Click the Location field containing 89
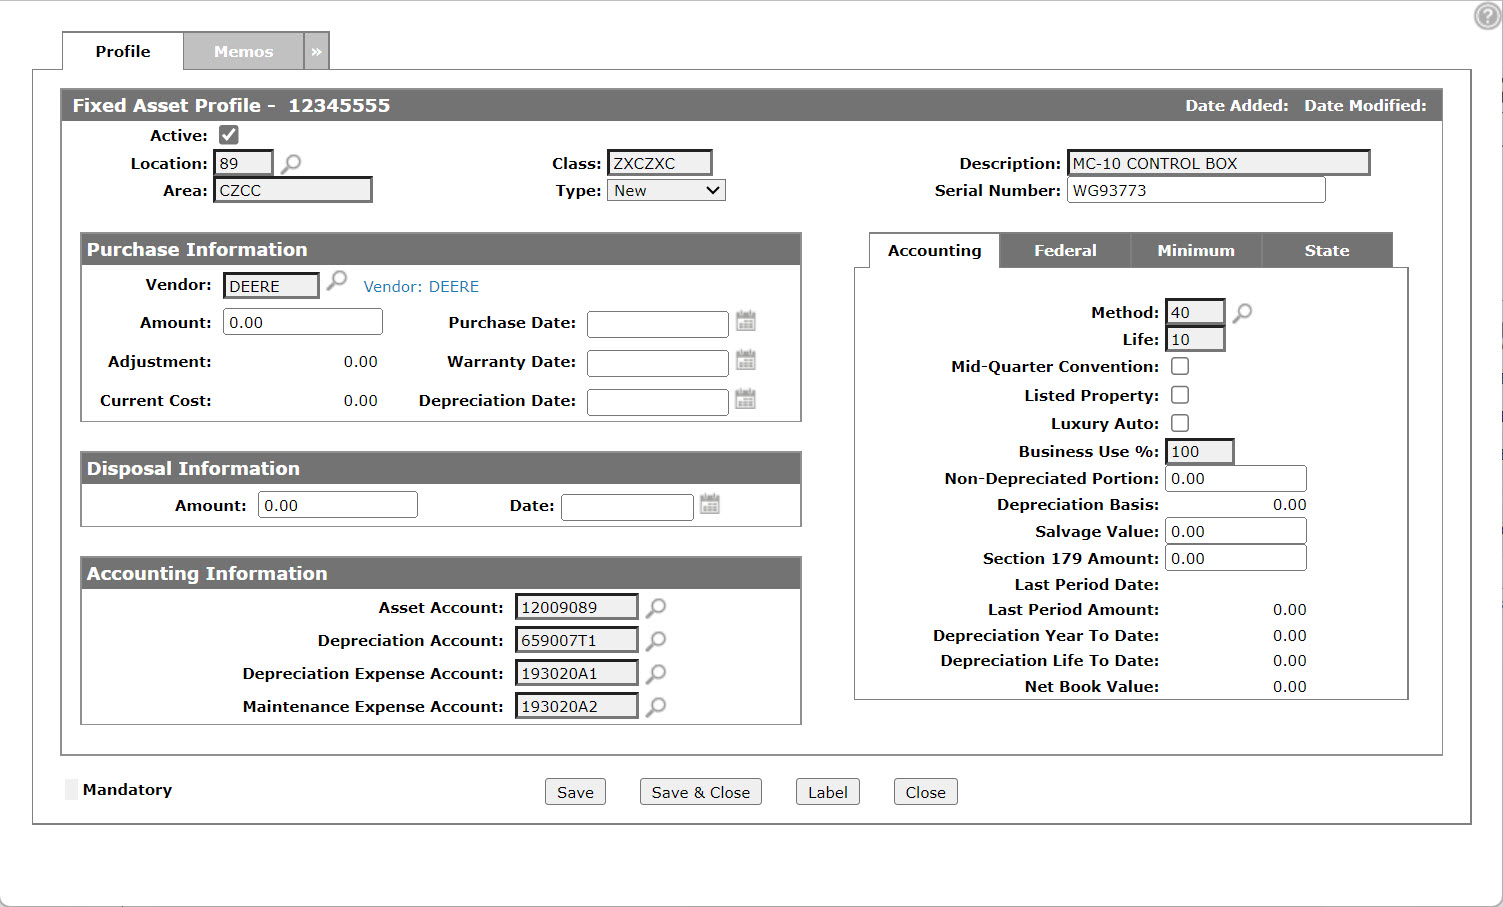Image resolution: width=1503 pixels, height=907 pixels. click(x=243, y=163)
